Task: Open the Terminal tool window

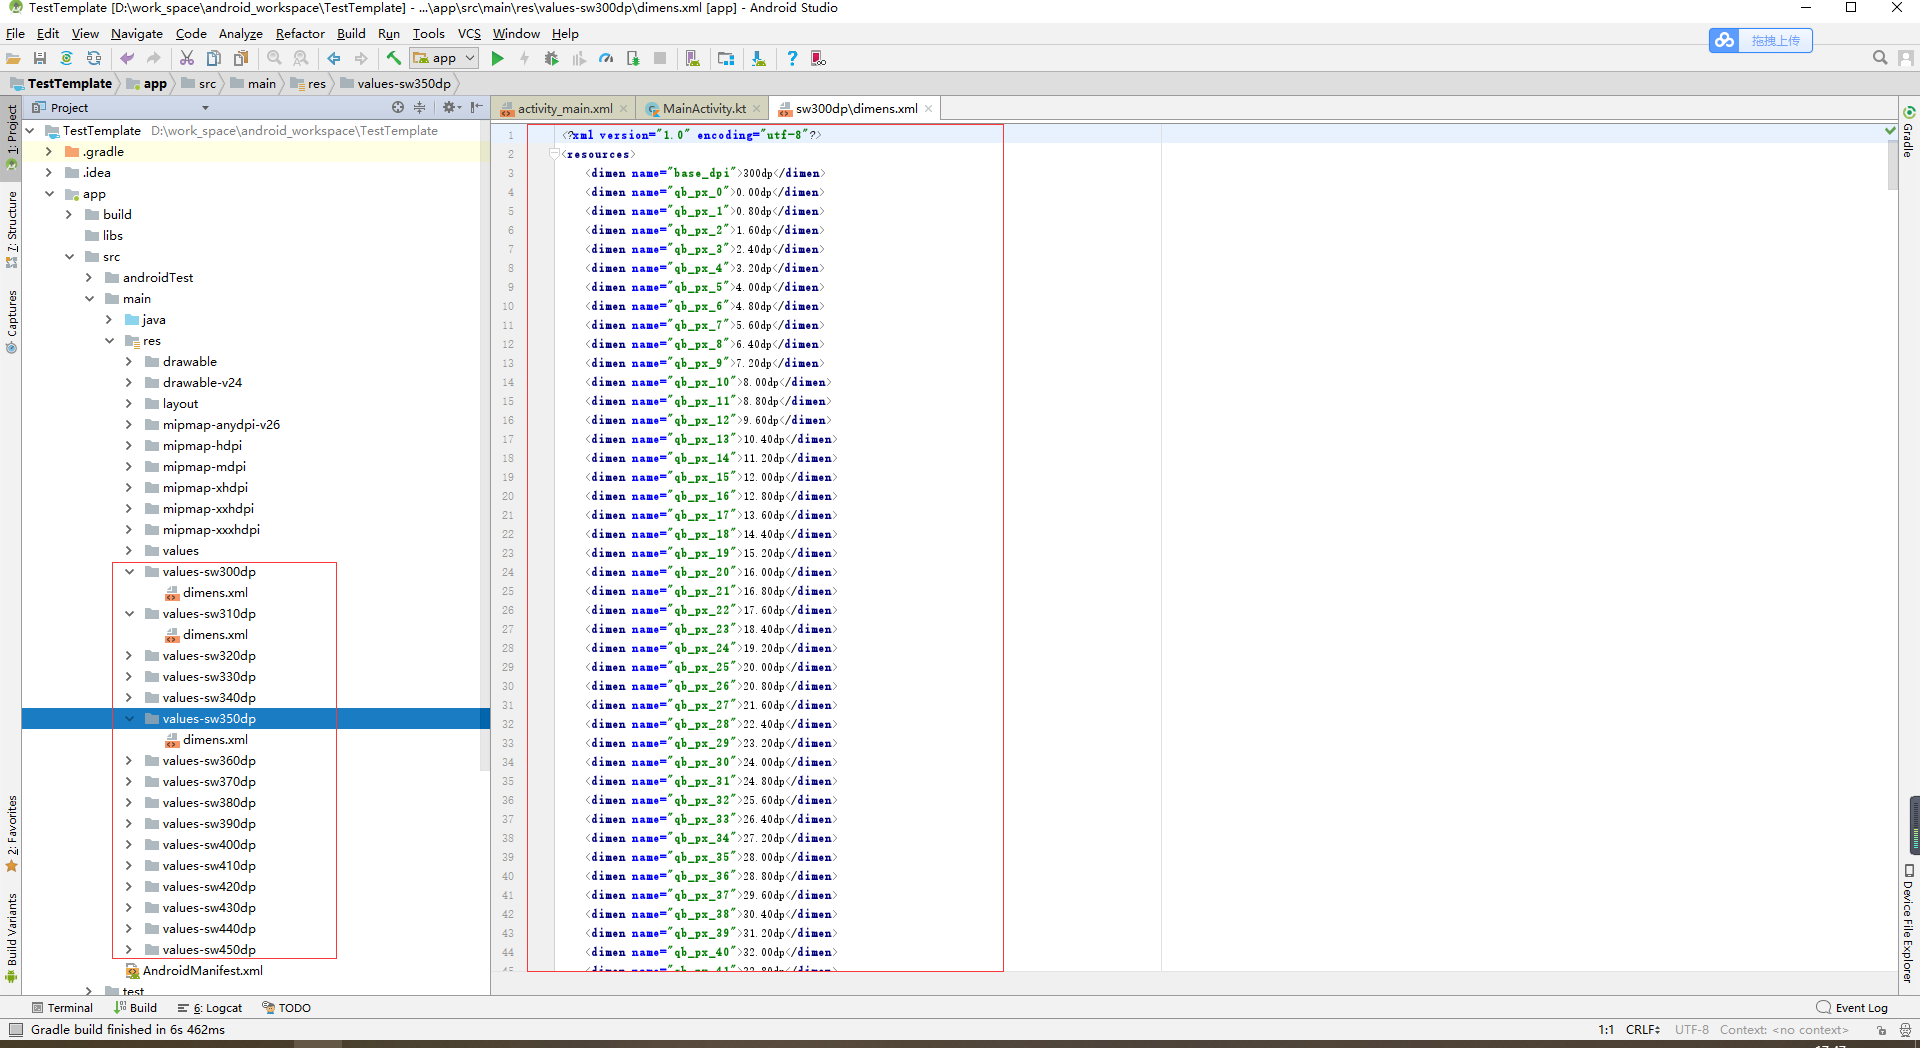Action: [x=62, y=1008]
